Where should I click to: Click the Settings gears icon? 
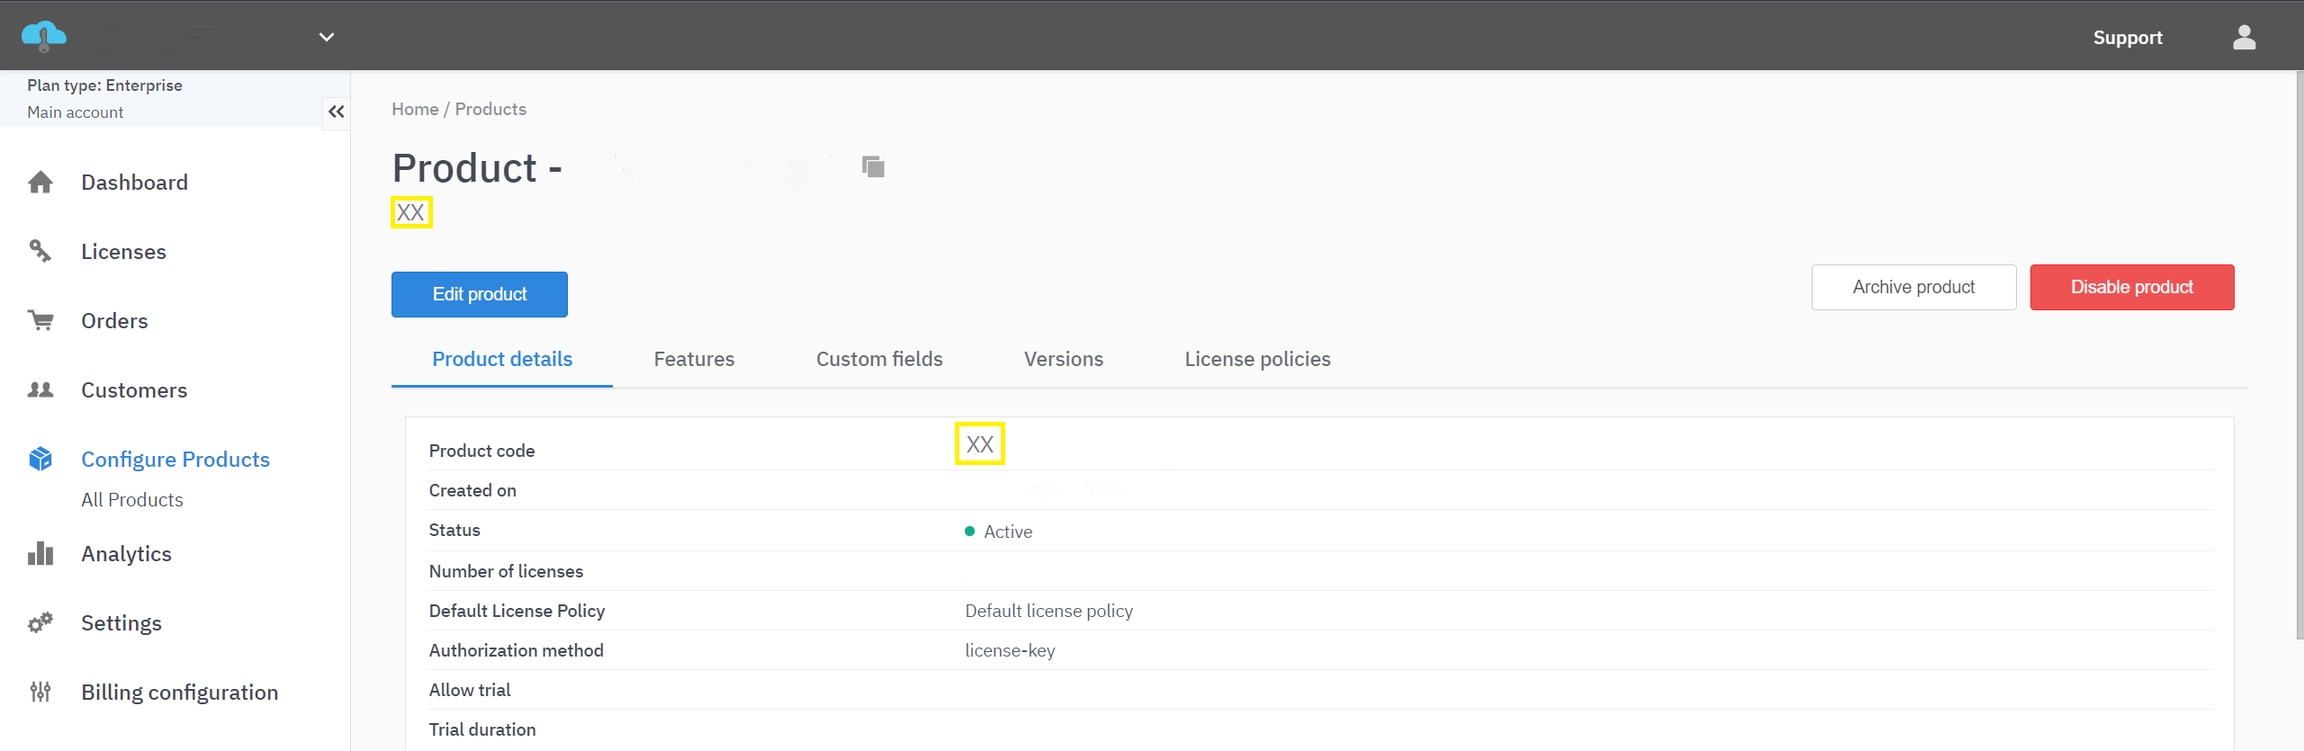(40, 623)
